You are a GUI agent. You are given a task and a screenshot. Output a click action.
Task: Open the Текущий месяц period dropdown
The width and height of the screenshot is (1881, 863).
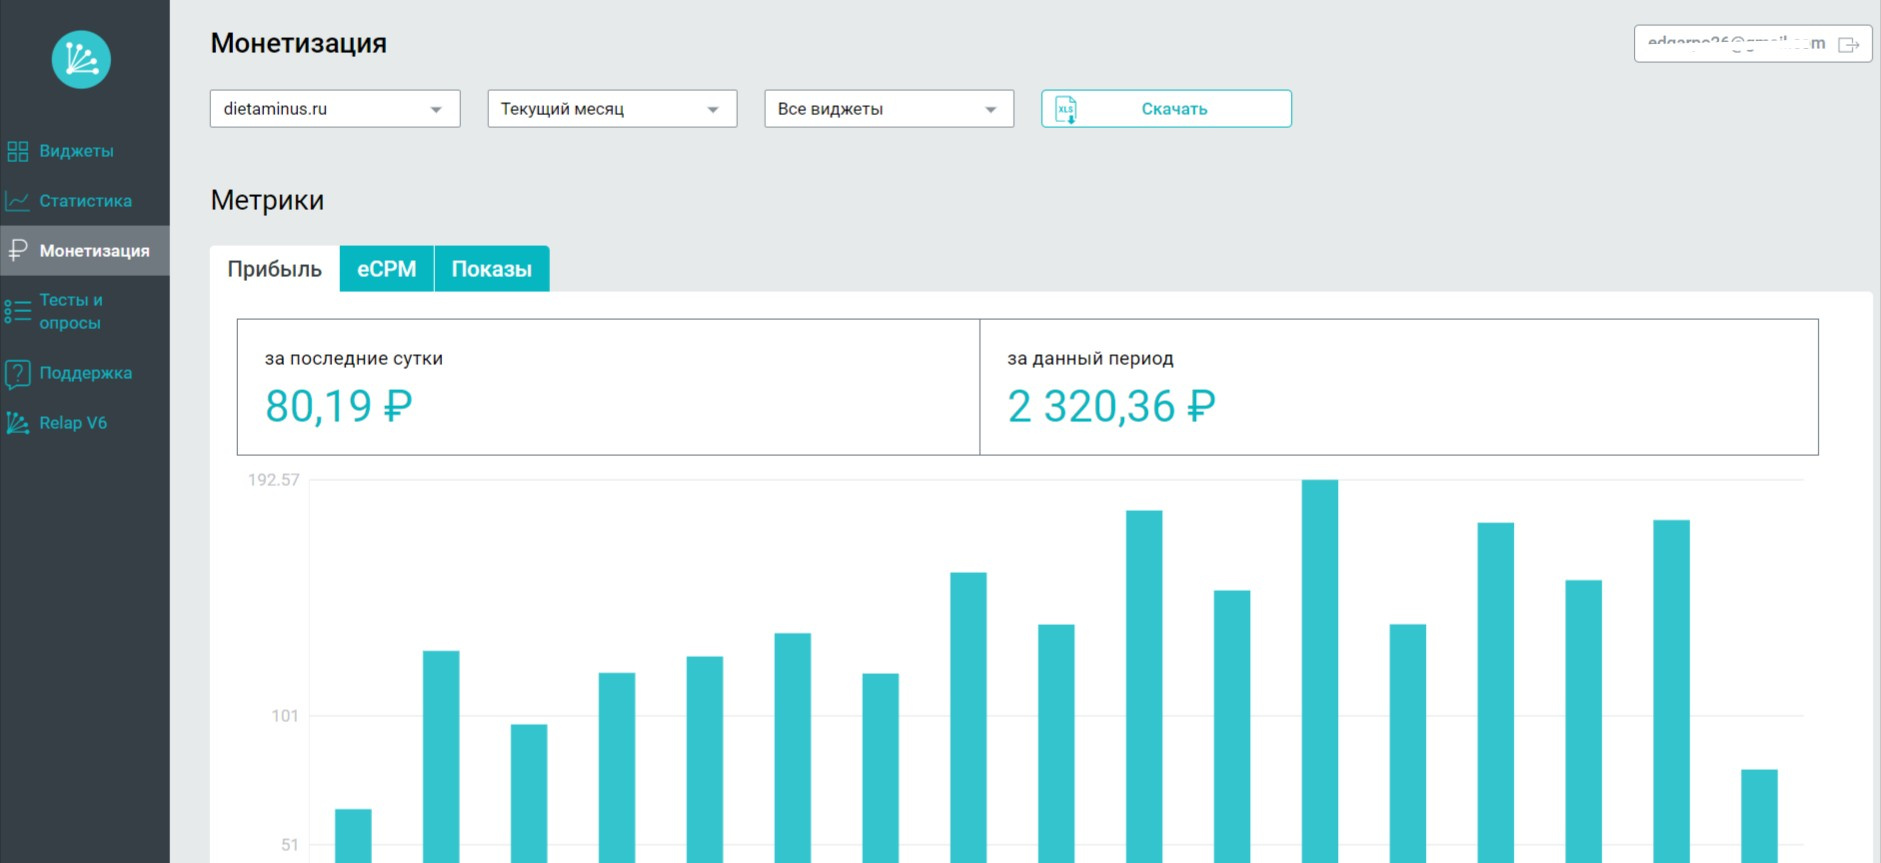(x=612, y=109)
